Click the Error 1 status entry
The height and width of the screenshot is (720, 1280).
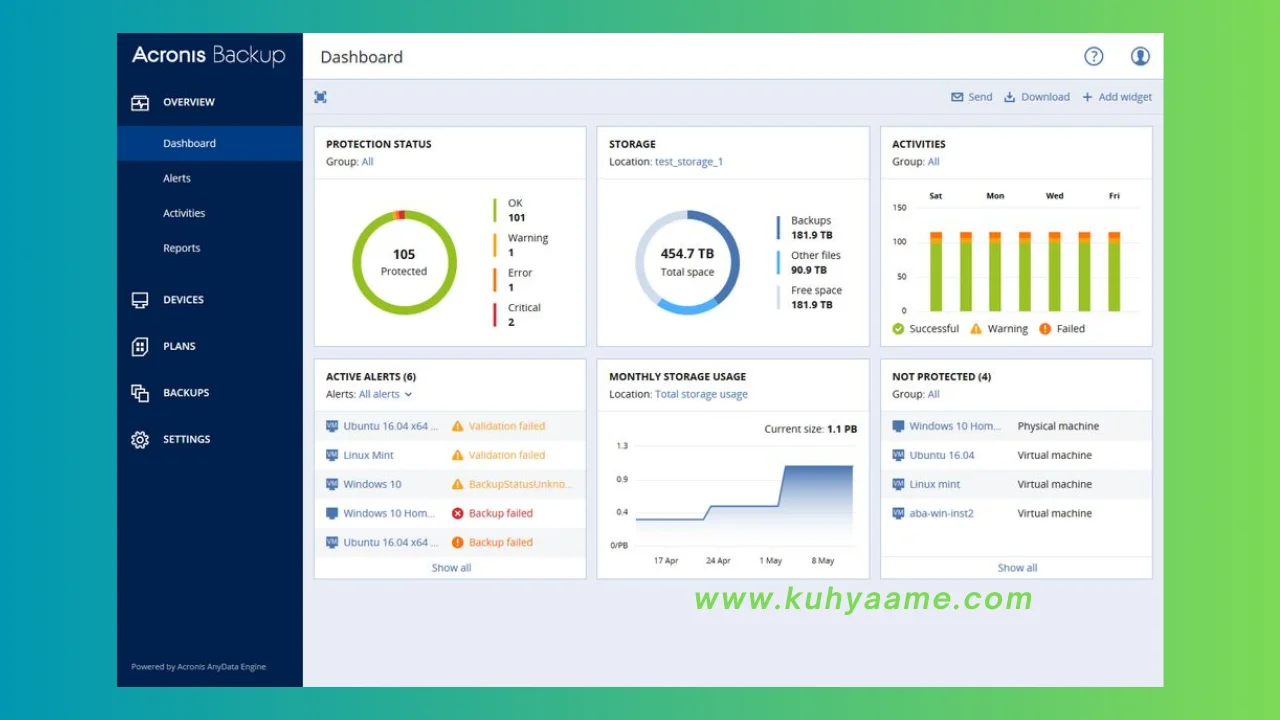point(520,280)
